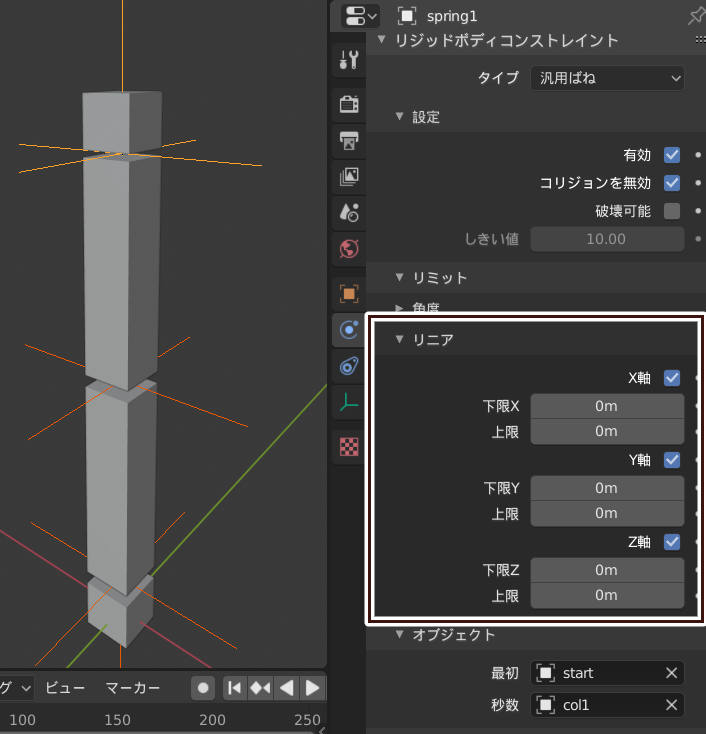This screenshot has width=706, height=734.
Task: Click the しきい値 field showing 10.00
Action: pos(607,239)
